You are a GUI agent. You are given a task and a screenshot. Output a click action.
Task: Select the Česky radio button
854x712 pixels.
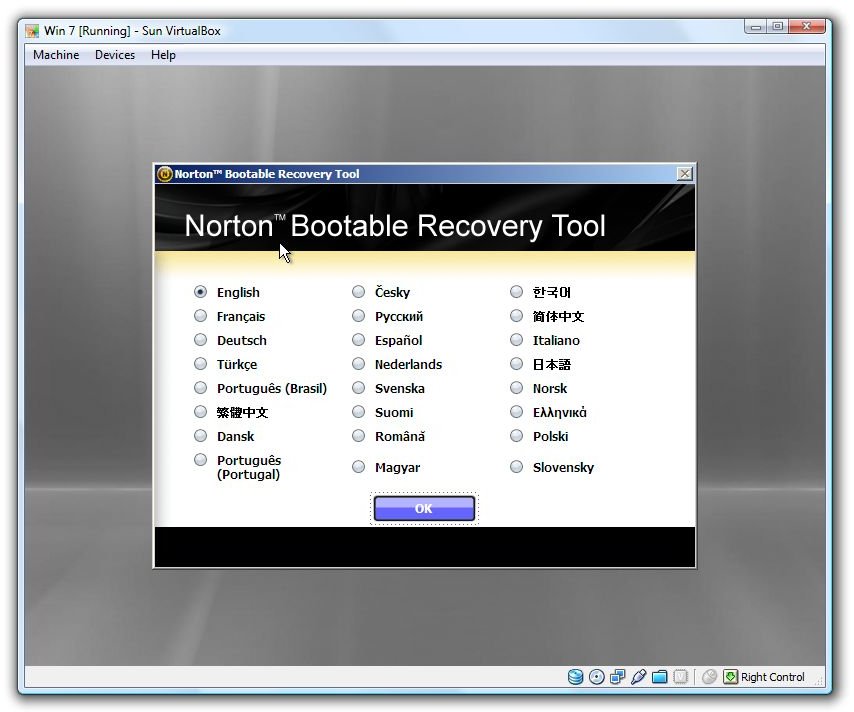click(x=358, y=292)
